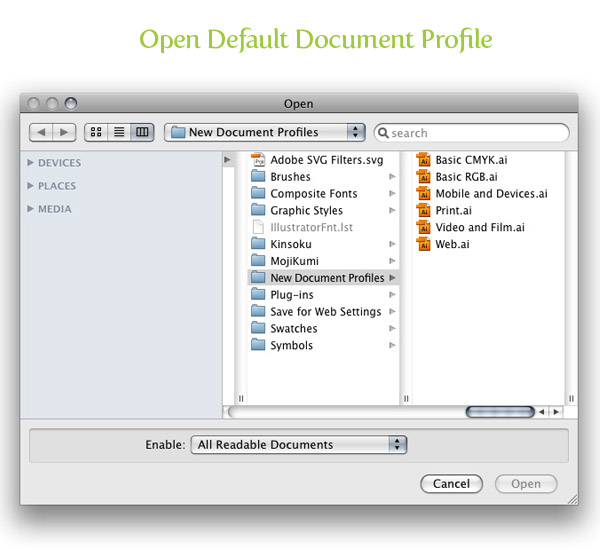Select the "Basic CMYK.ai" file name
Image resolution: width=600 pixels, height=555 pixels.
(x=471, y=160)
